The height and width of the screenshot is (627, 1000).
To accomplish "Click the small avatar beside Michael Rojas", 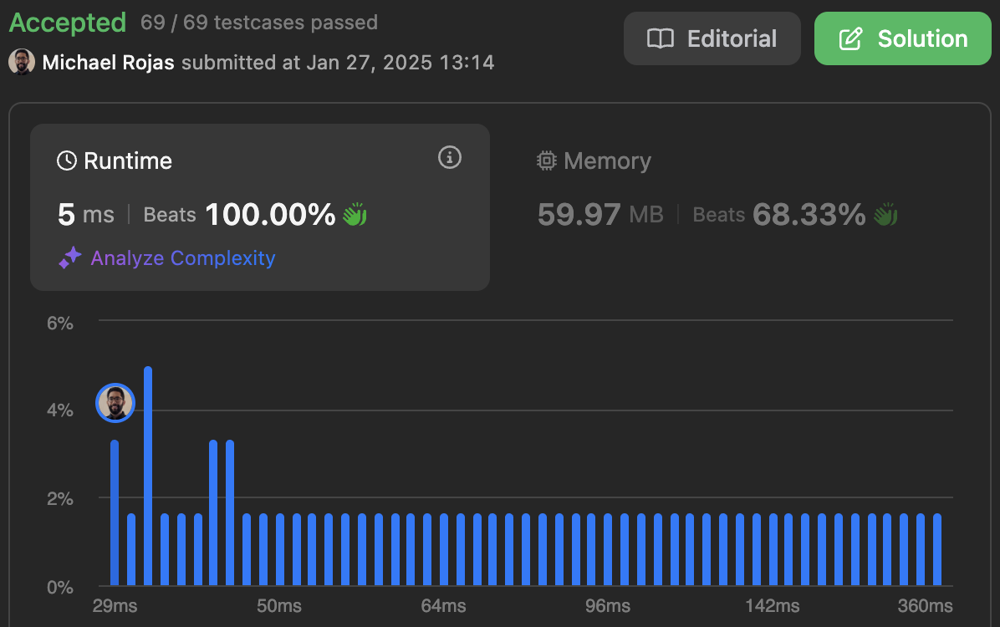I will [21, 62].
